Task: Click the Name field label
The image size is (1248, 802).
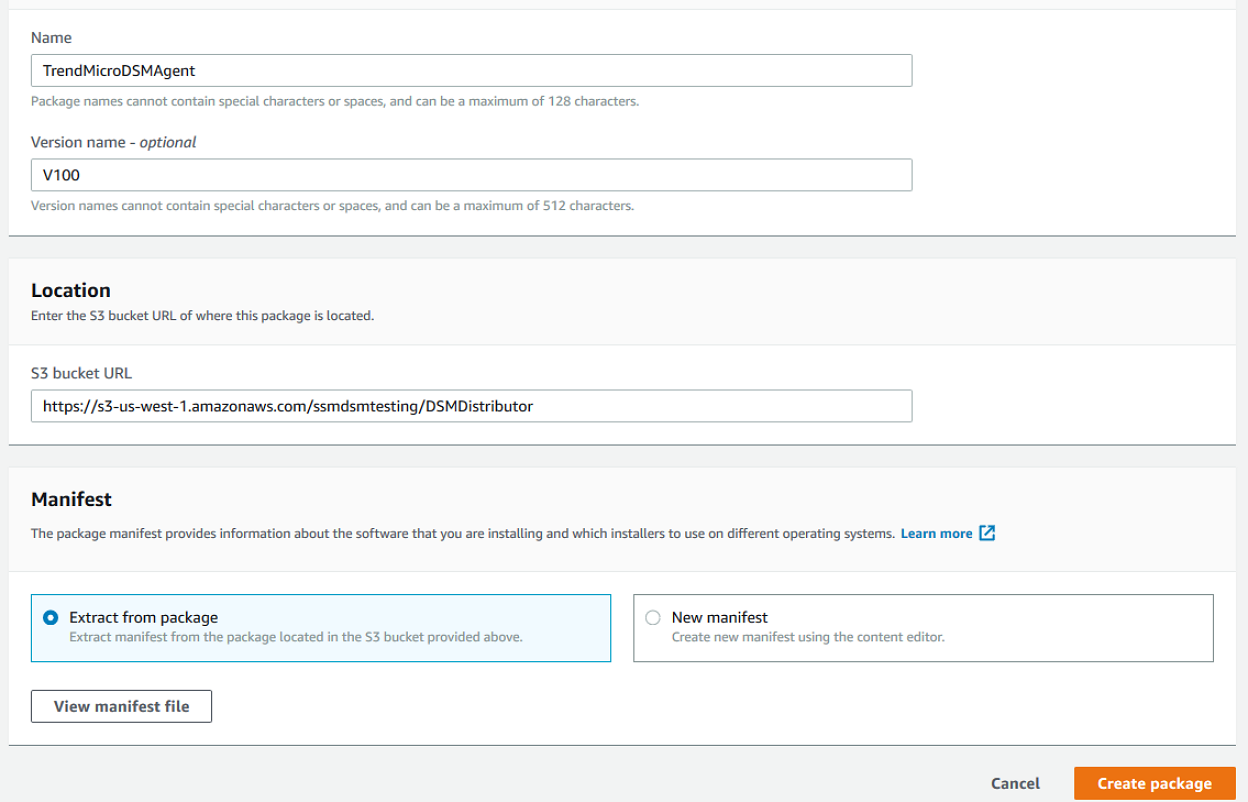Action: click(x=51, y=37)
